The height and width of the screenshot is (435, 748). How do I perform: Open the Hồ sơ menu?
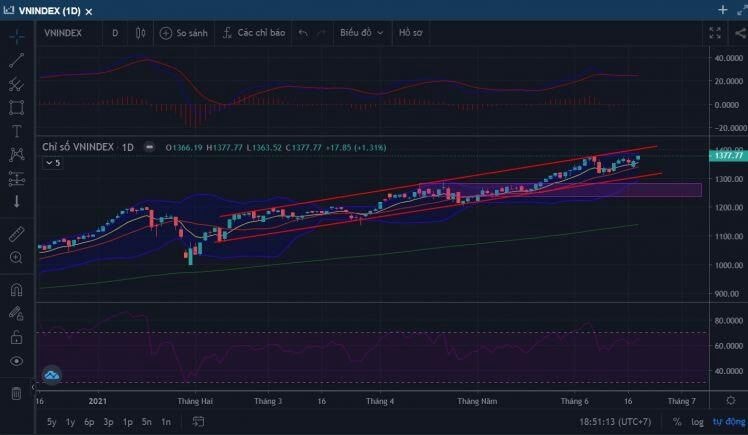pos(410,33)
